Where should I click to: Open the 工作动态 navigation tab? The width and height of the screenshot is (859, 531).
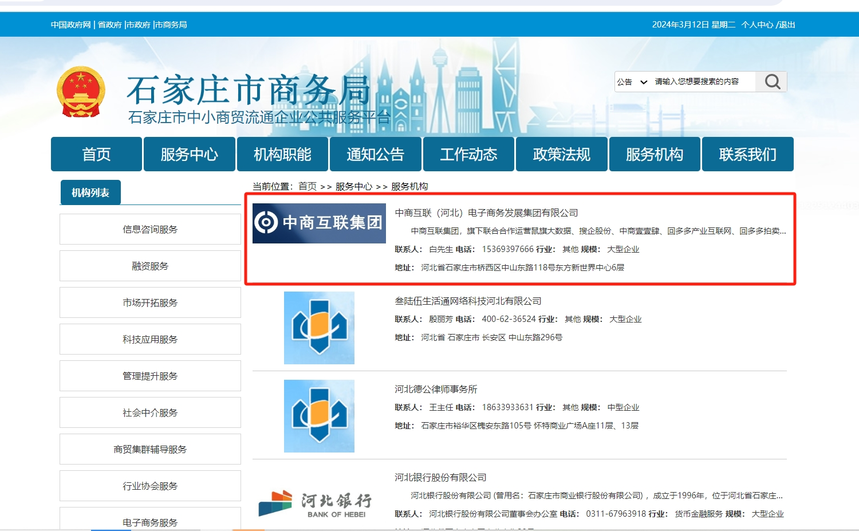point(468,154)
